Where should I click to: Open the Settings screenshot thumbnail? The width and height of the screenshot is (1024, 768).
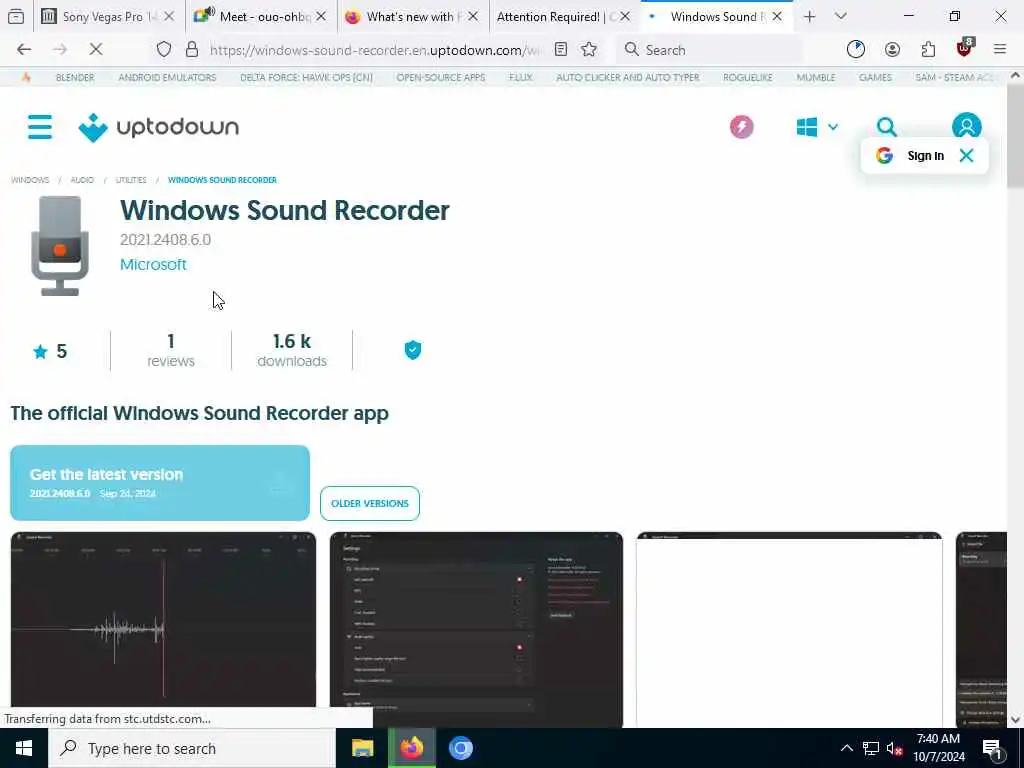tap(476, 629)
